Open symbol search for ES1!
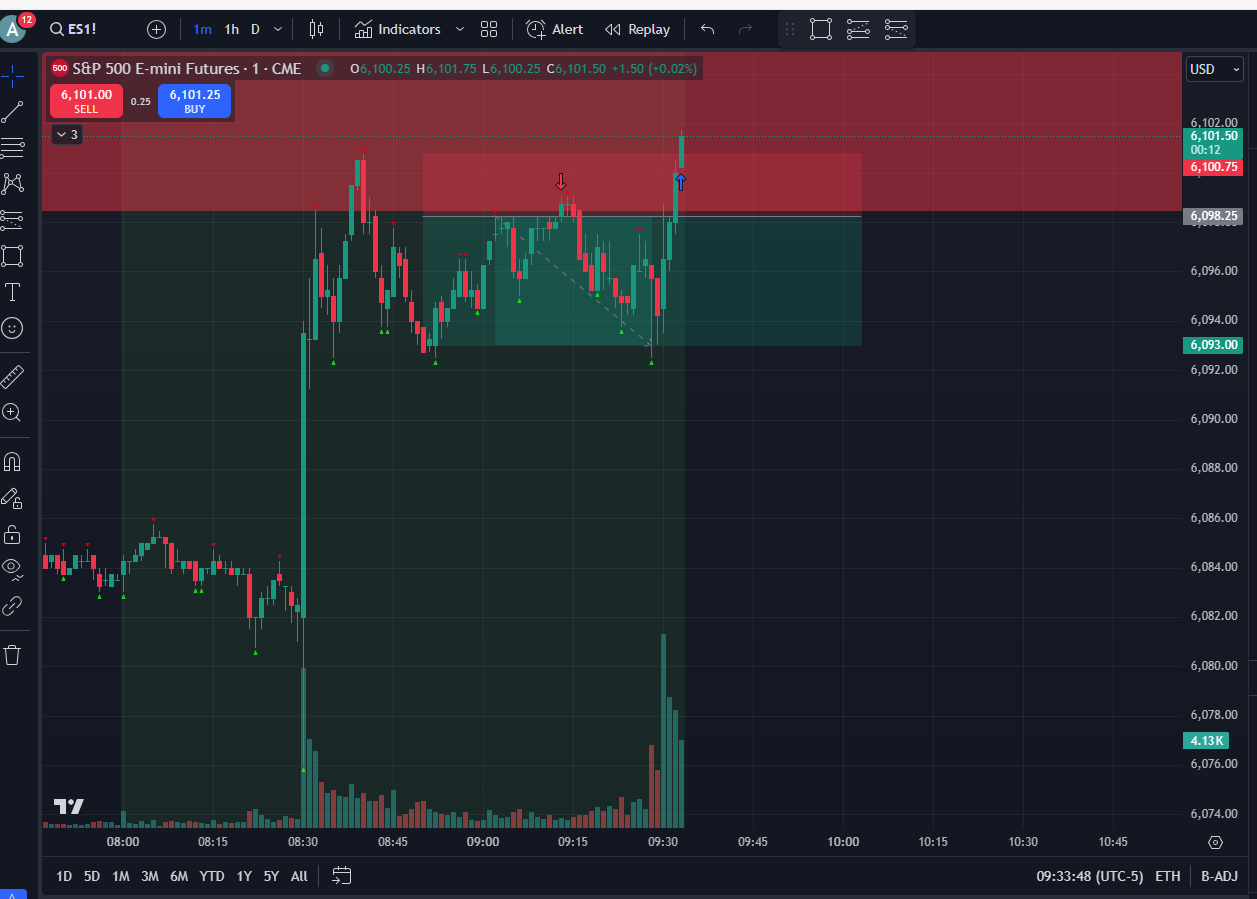The width and height of the screenshot is (1257, 899). point(73,29)
